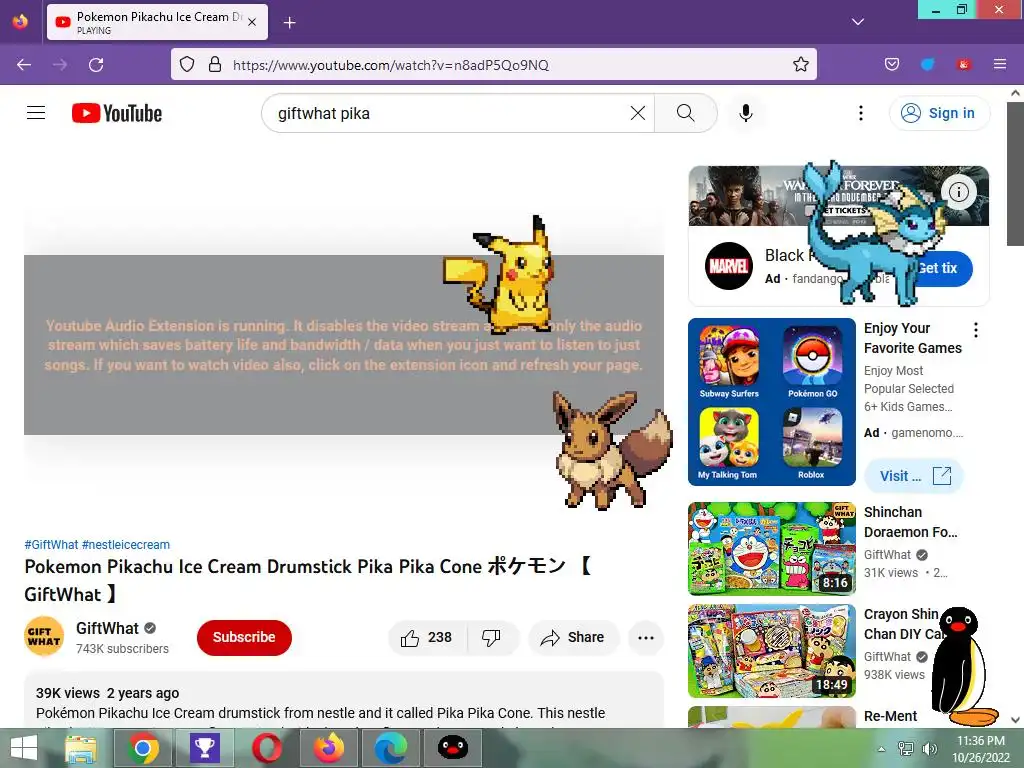This screenshot has width=1024, height=768.
Task: Click the forward navigation arrow
Action: pyautogui.click(x=60, y=65)
